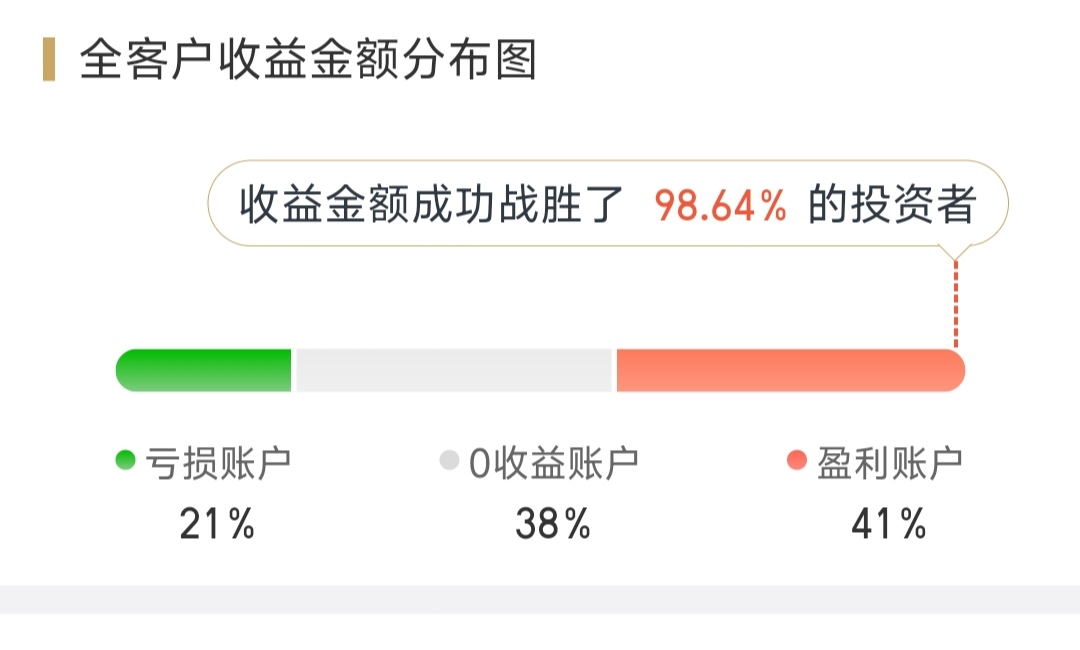Tap the 盈利账户 legend label
Viewport: 1080px width, 650px height.
[x=889, y=462]
